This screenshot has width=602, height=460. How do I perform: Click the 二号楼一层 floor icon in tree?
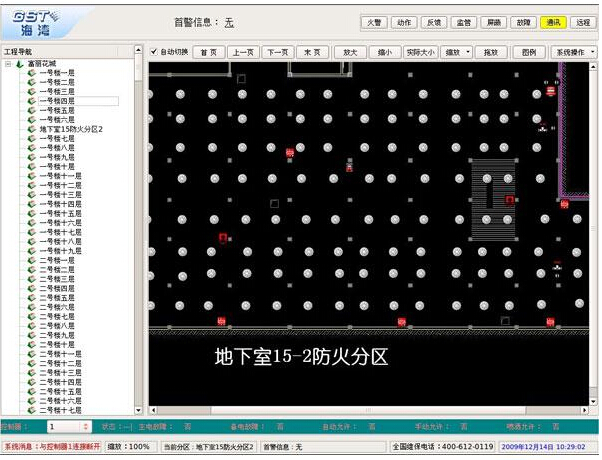pyautogui.click(x=32, y=260)
